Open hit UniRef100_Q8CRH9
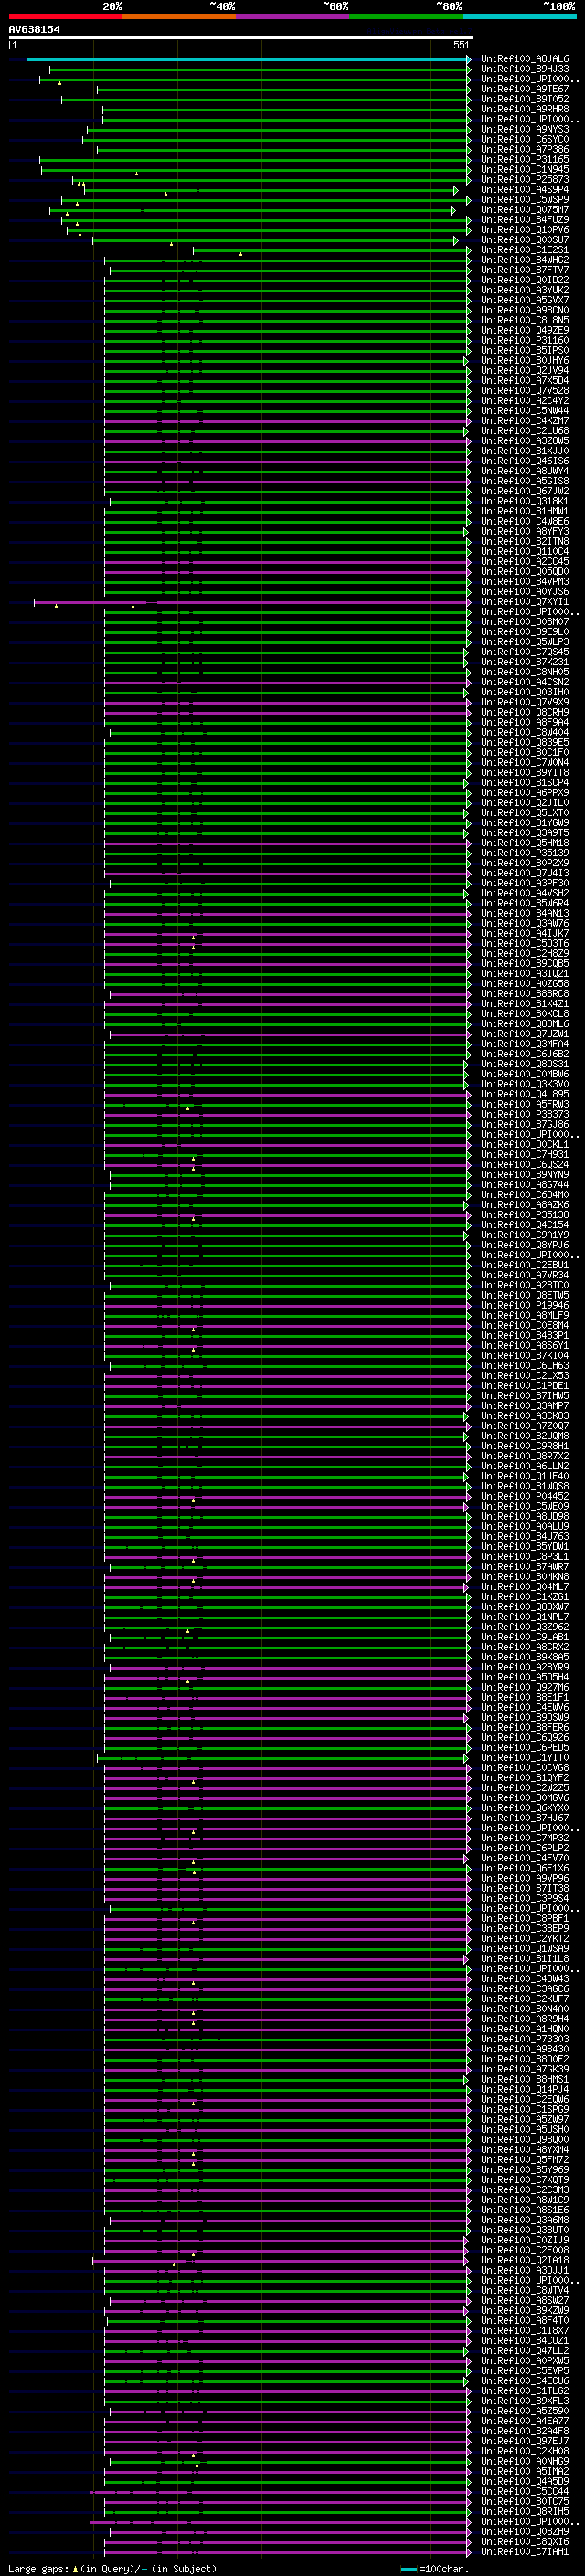Screen dimensions: 585x2576 tap(524, 712)
